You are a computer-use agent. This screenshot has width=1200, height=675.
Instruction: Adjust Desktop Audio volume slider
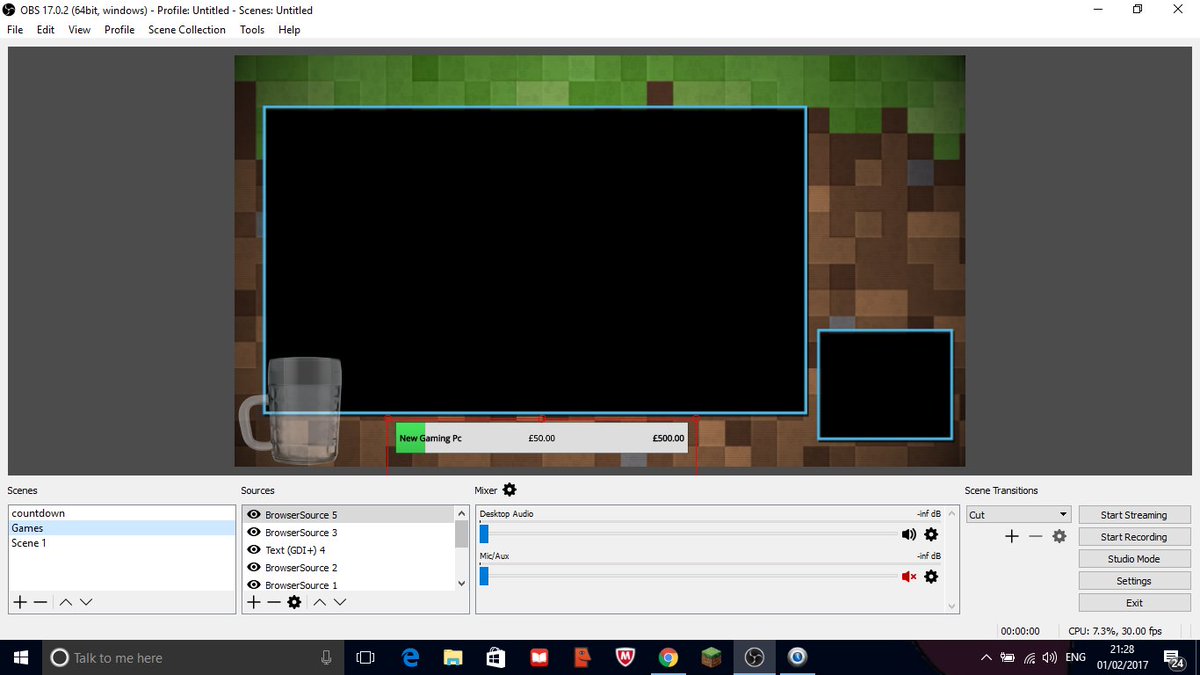click(x=484, y=535)
